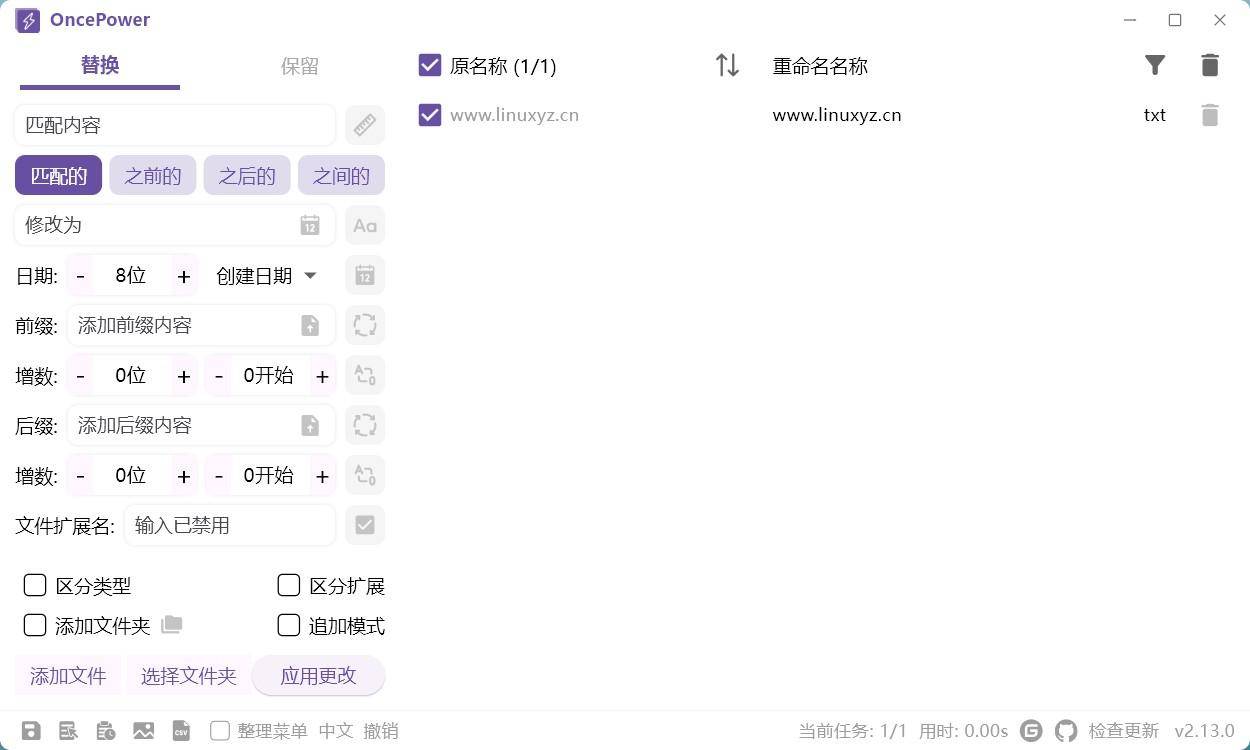Click the loop icon beside 后缀 field
This screenshot has height=750, width=1250.
(365, 425)
